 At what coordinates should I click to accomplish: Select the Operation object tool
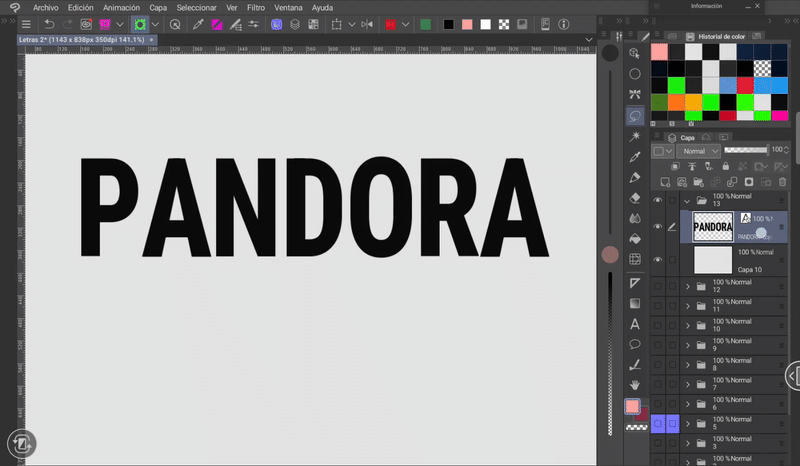coord(635,53)
